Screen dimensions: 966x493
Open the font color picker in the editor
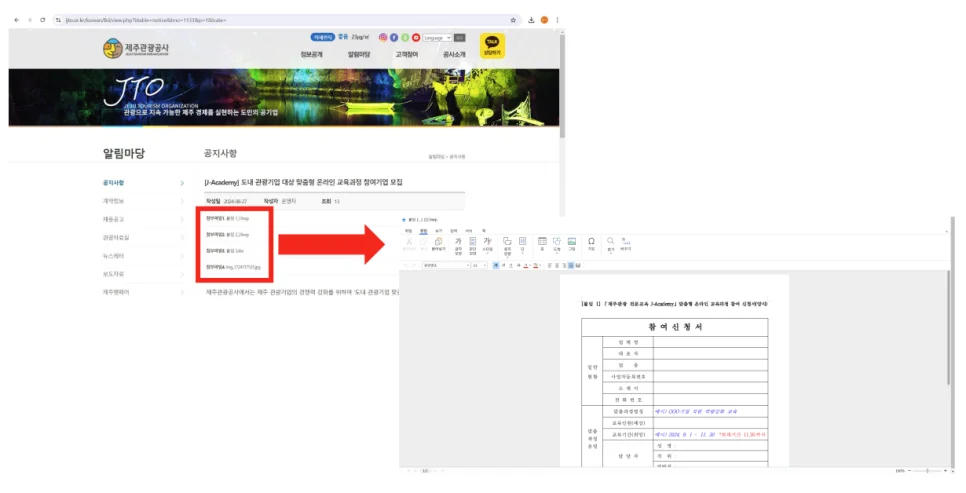[527, 266]
